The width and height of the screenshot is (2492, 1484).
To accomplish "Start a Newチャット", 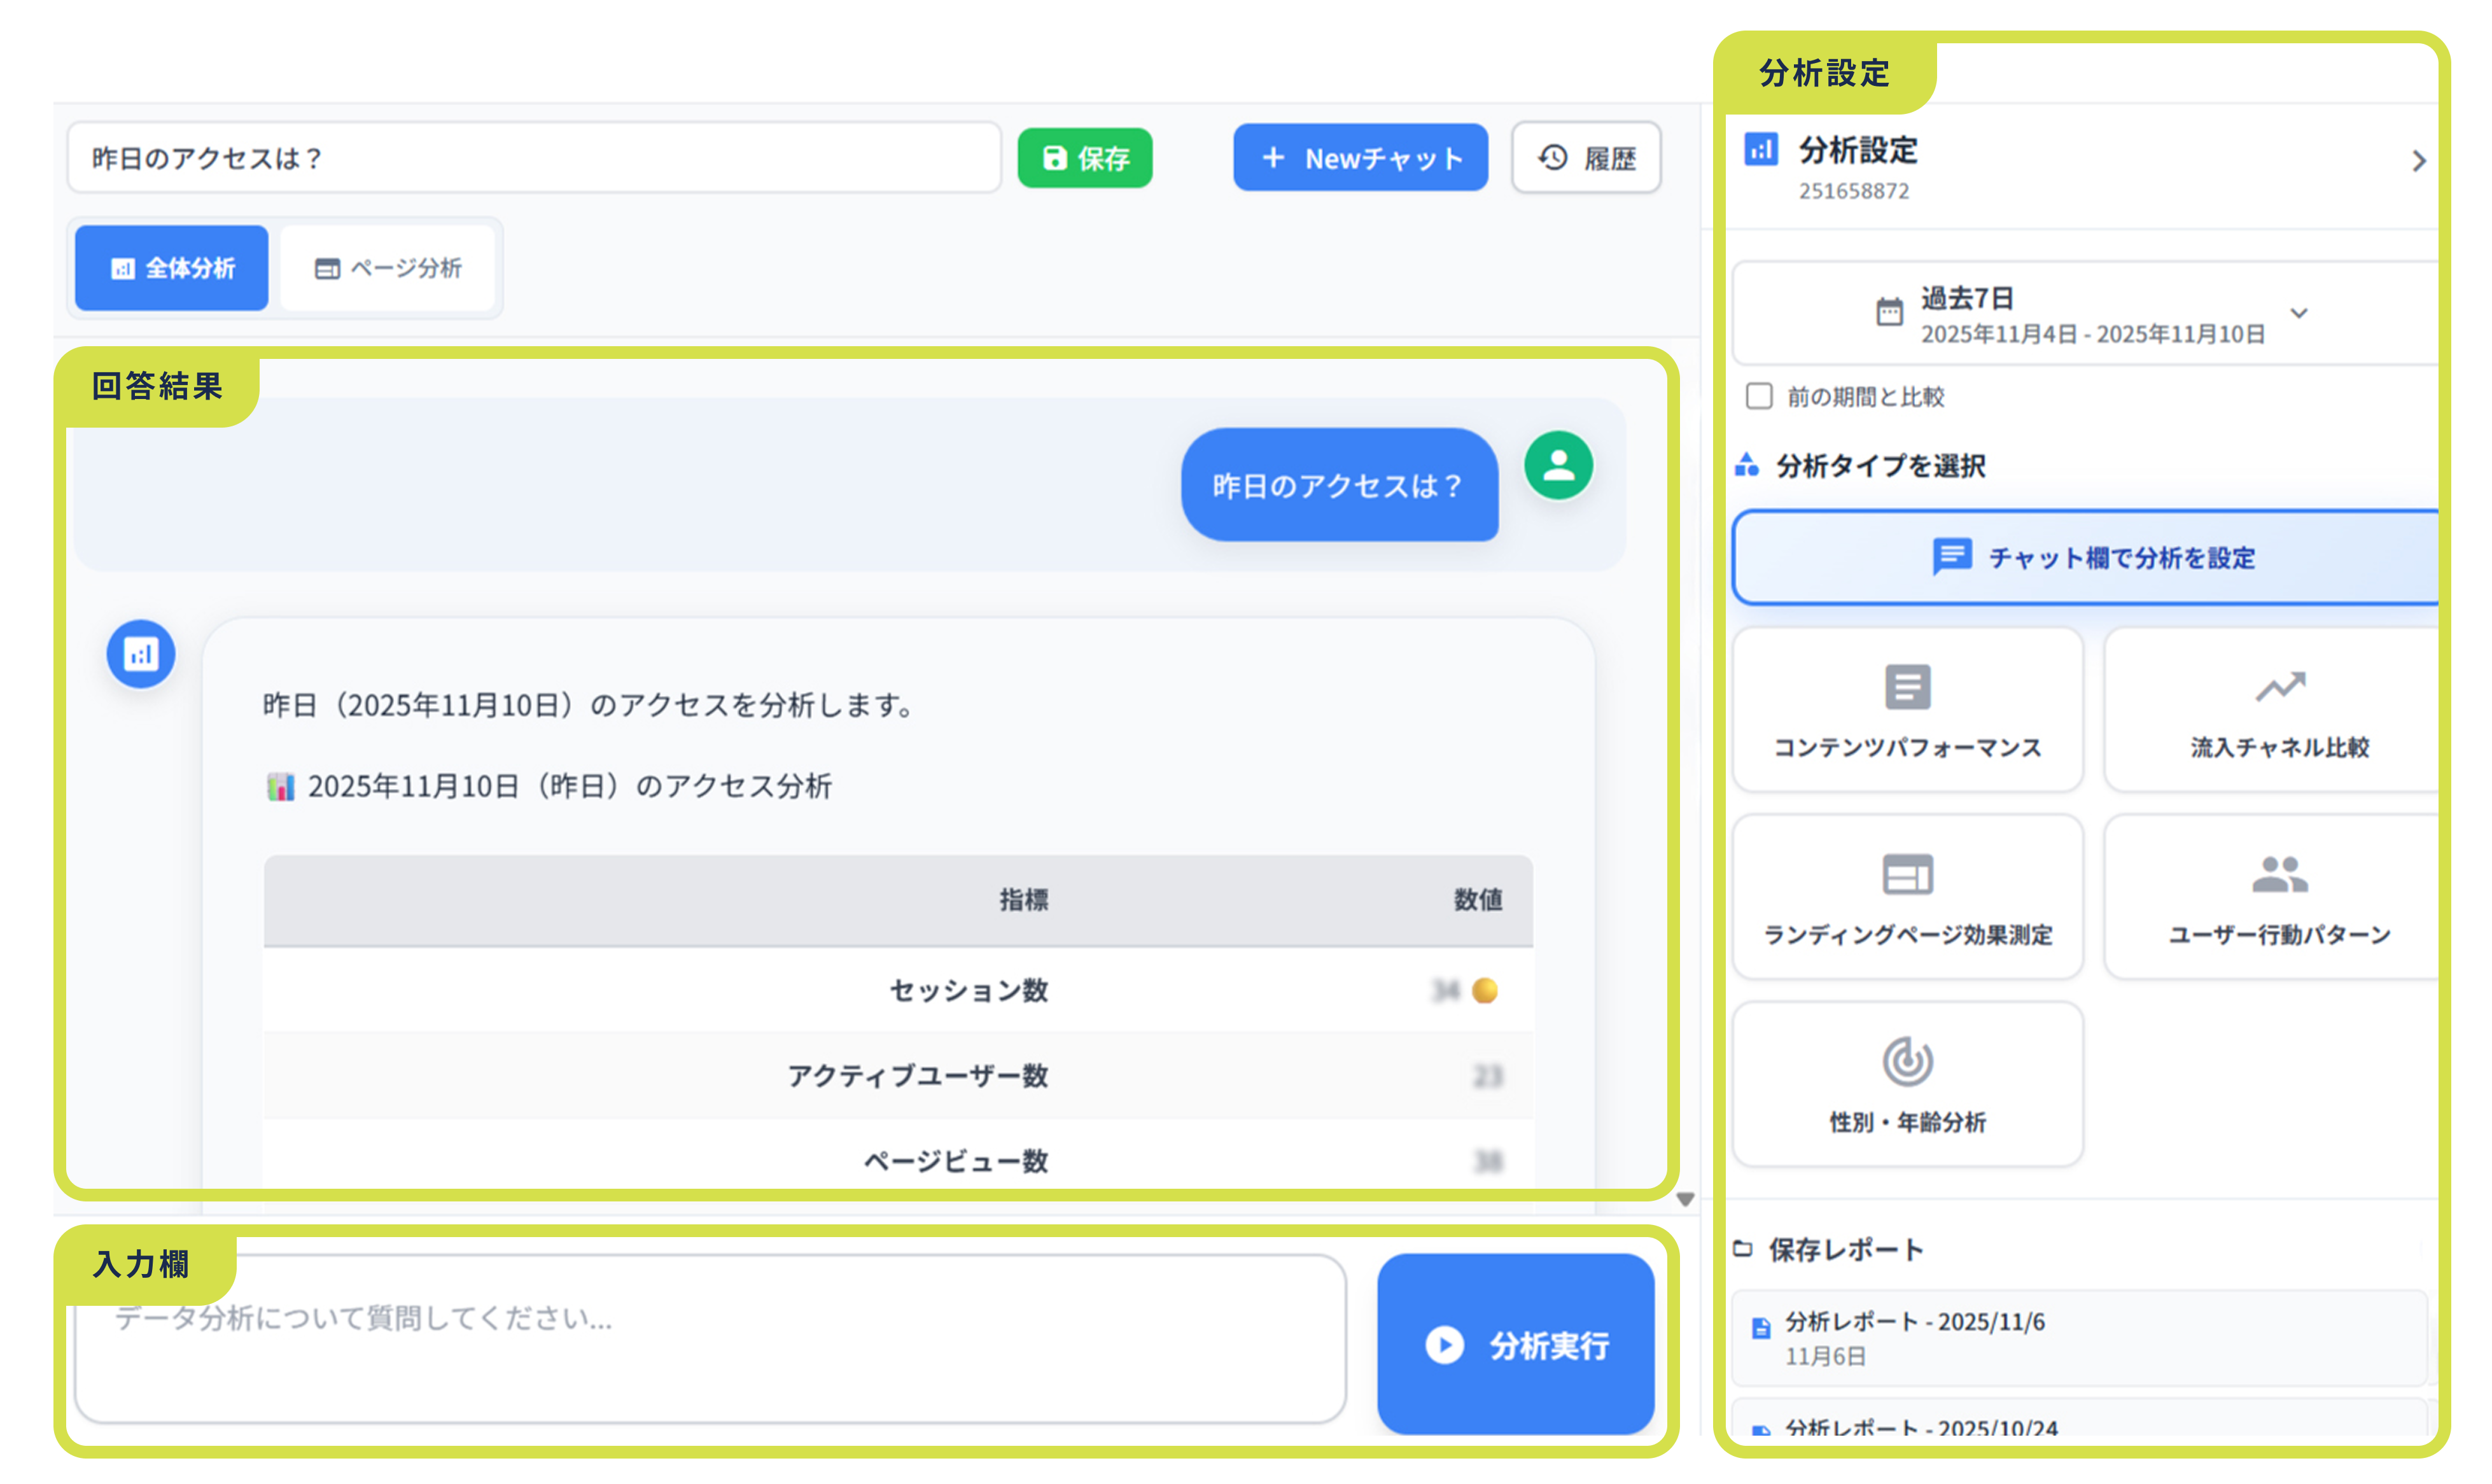I will click(1360, 158).
